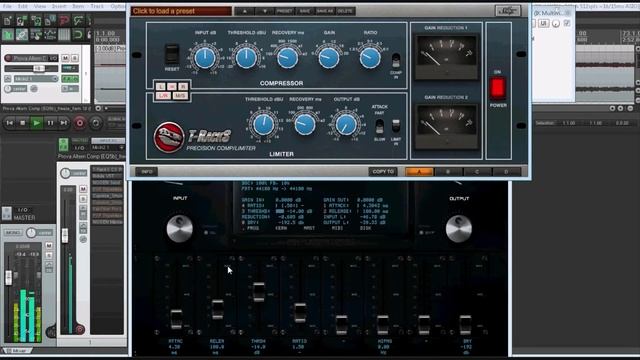Image resolution: width=640 pixels, height=360 pixels.
Task: Click the SAVE AS preset button
Action: click(x=324, y=11)
